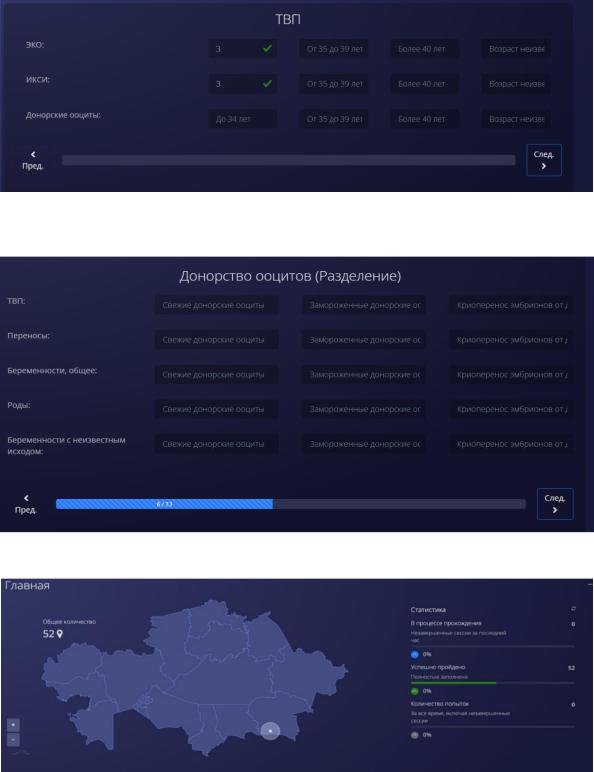The width and height of the screenshot is (594, 772).
Task: Click the blue circle under 'В процессе прохождения'
Action: [415, 654]
